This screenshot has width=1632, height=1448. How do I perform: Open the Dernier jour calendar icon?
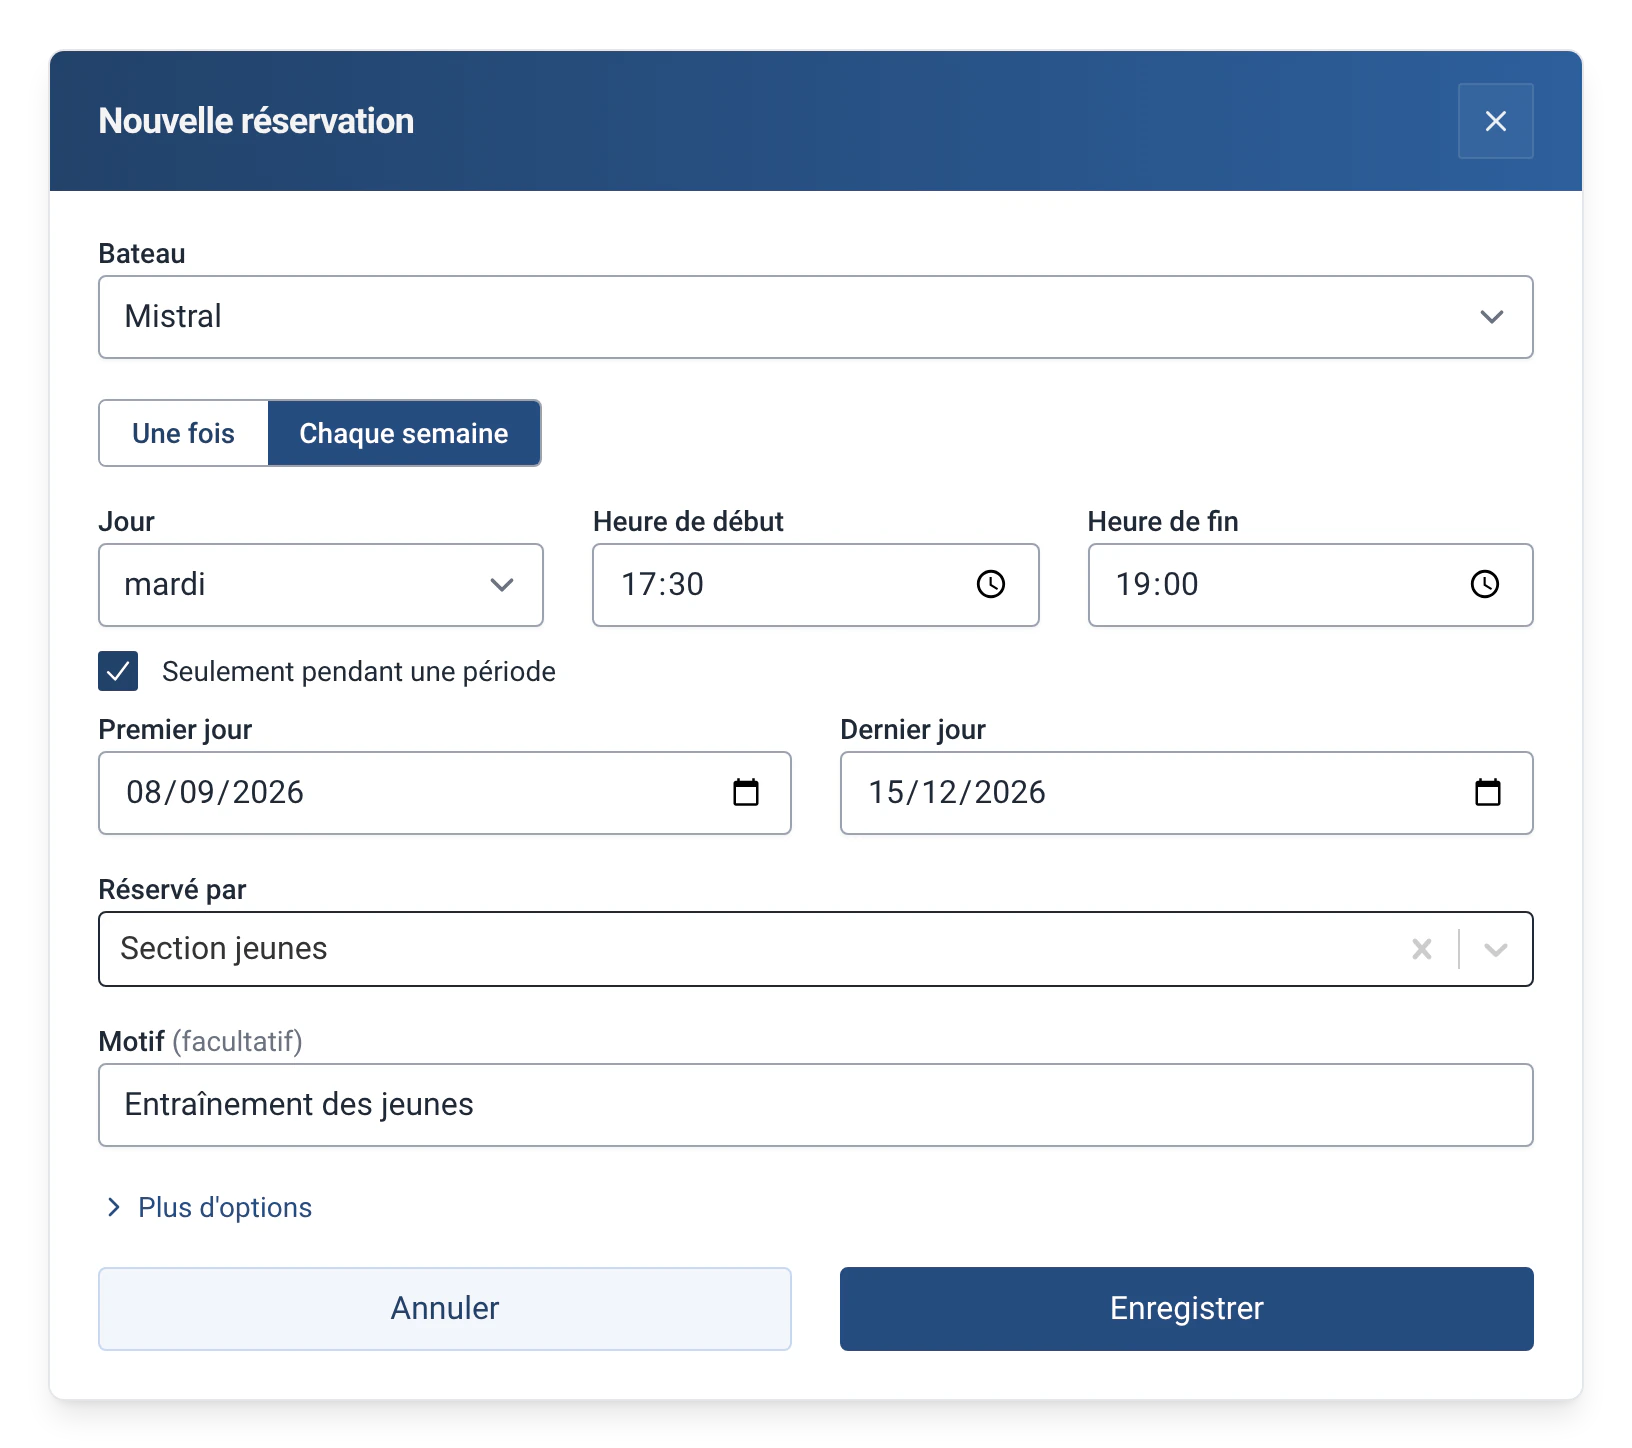pyautogui.click(x=1488, y=792)
